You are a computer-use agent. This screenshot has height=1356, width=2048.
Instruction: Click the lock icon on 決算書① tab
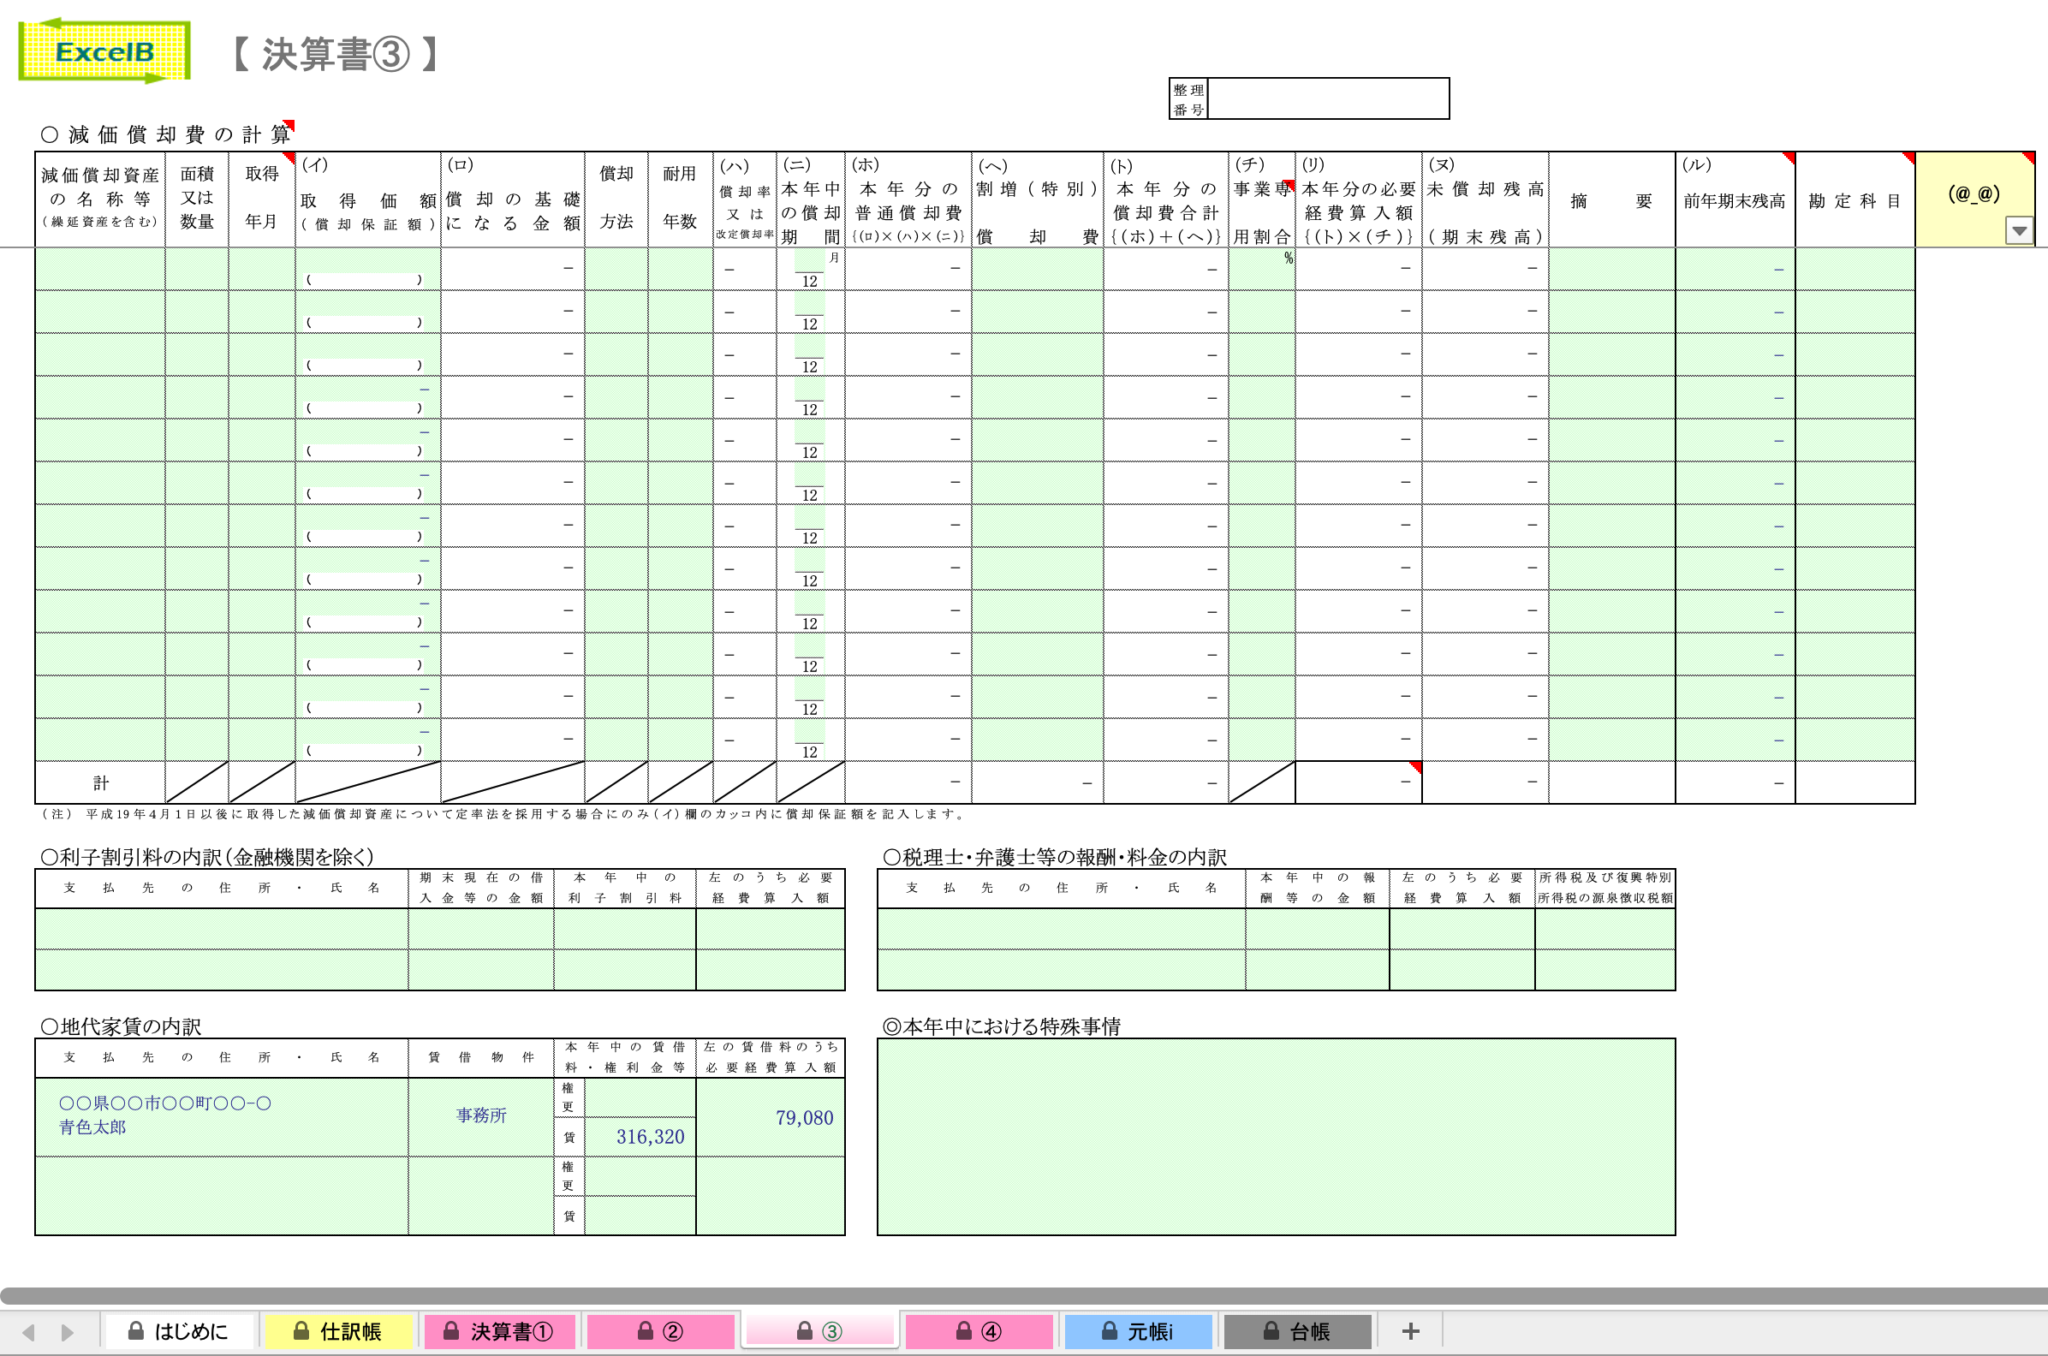[x=453, y=1331]
